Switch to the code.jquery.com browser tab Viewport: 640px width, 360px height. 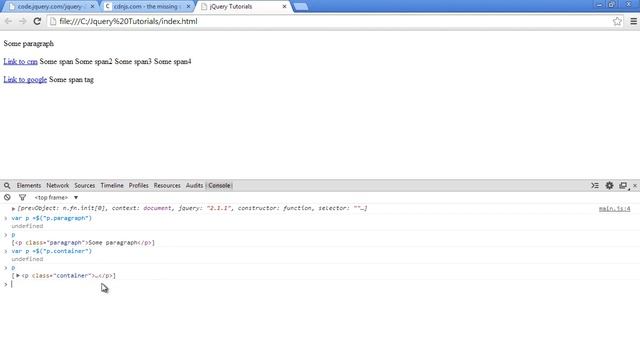[x=49, y=7]
